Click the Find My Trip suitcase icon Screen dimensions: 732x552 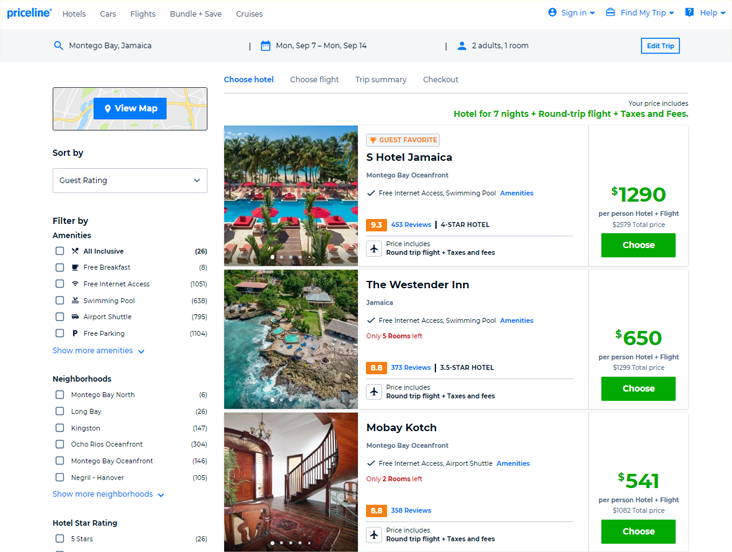tap(610, 13)
